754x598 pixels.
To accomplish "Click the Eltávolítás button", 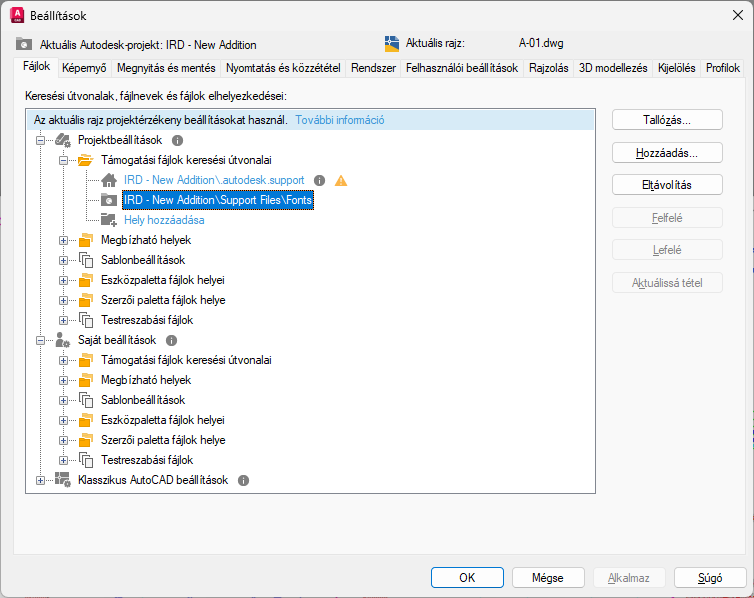I will (667, 185).
